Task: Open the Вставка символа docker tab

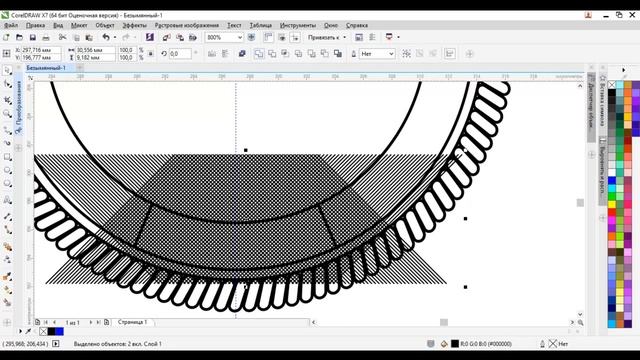Action: click(x=603, y=101)
